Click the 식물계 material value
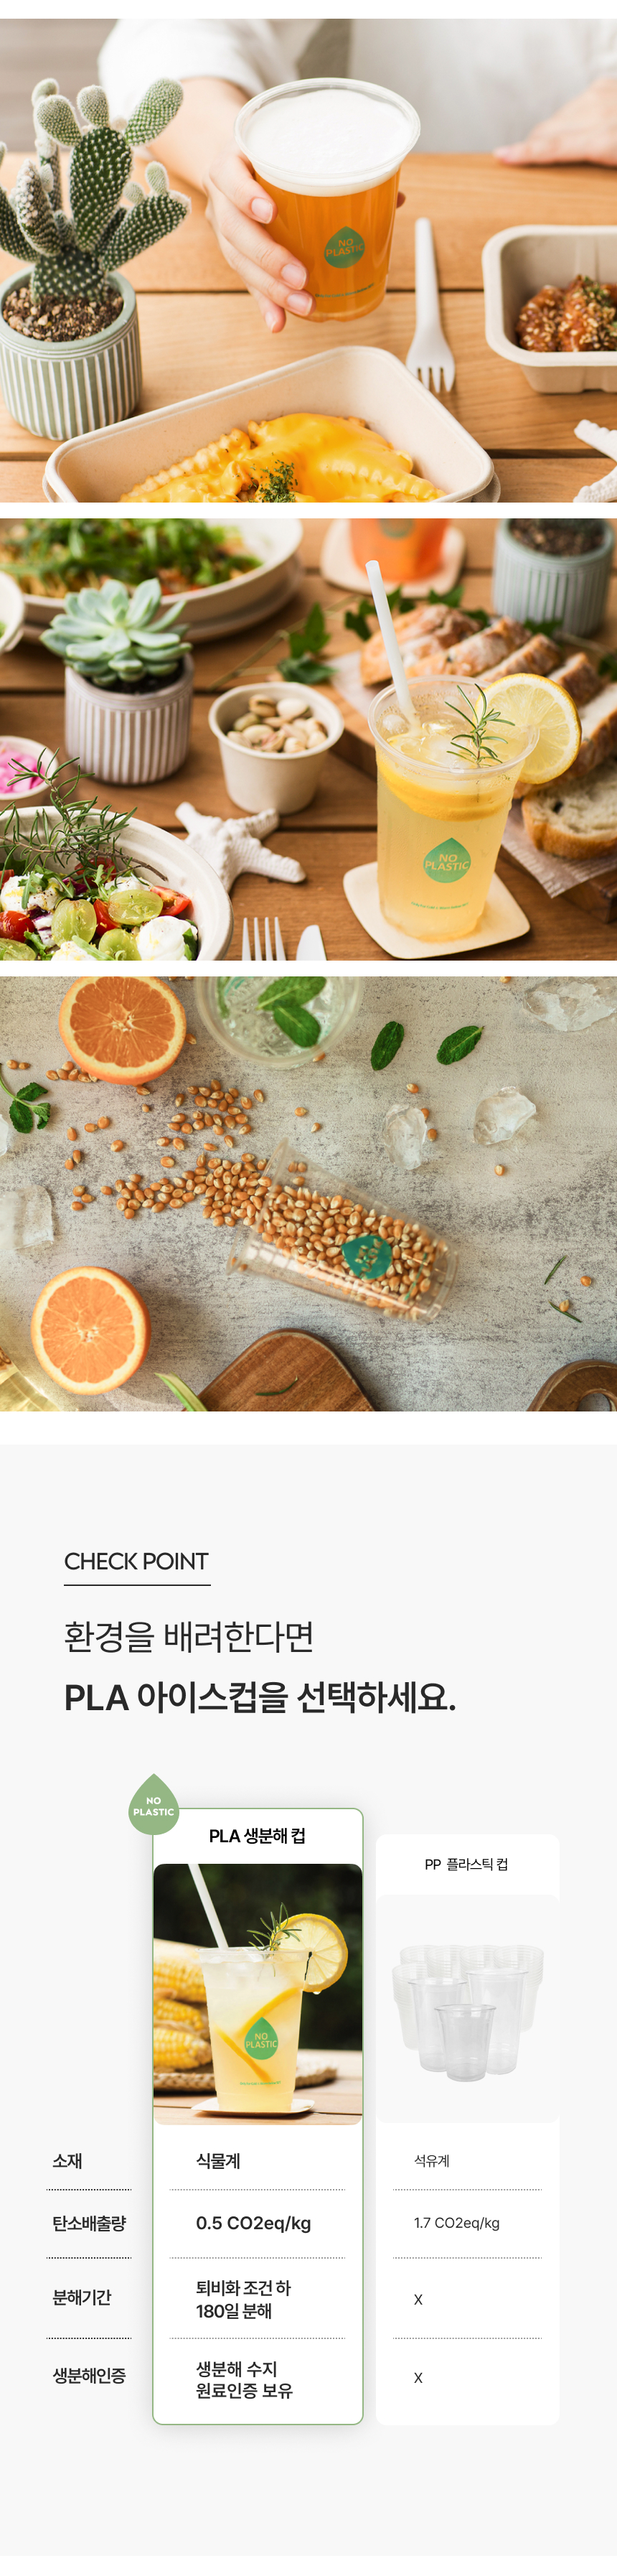 [218, 2161]
